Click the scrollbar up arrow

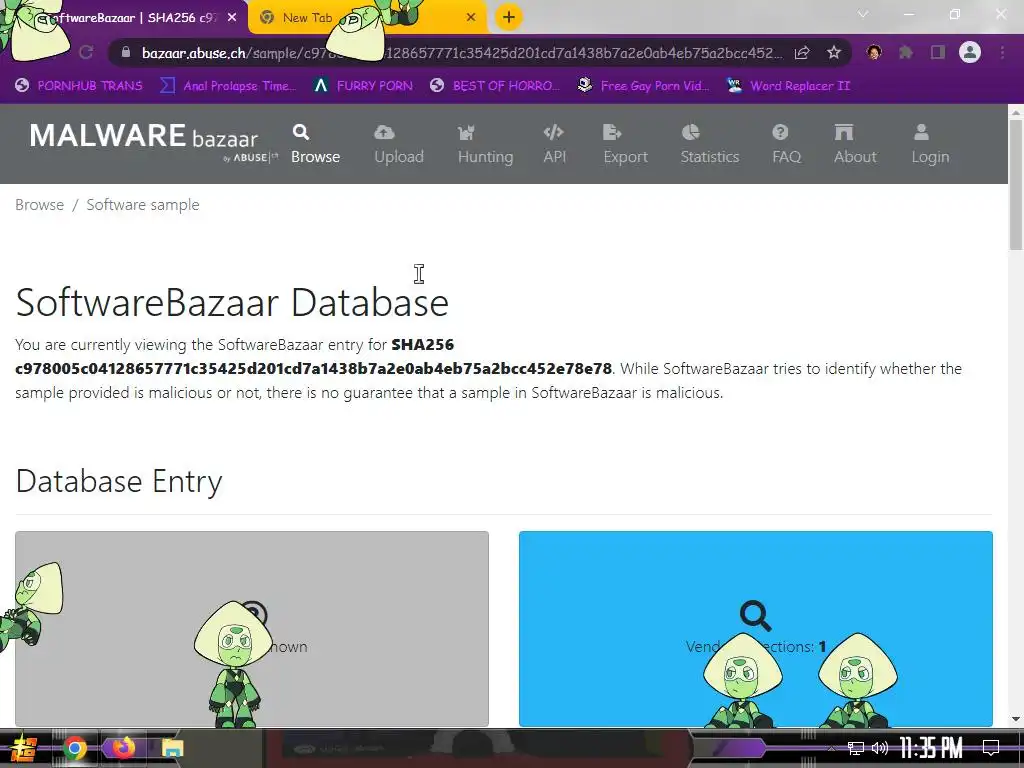[x=1016, y=112]
